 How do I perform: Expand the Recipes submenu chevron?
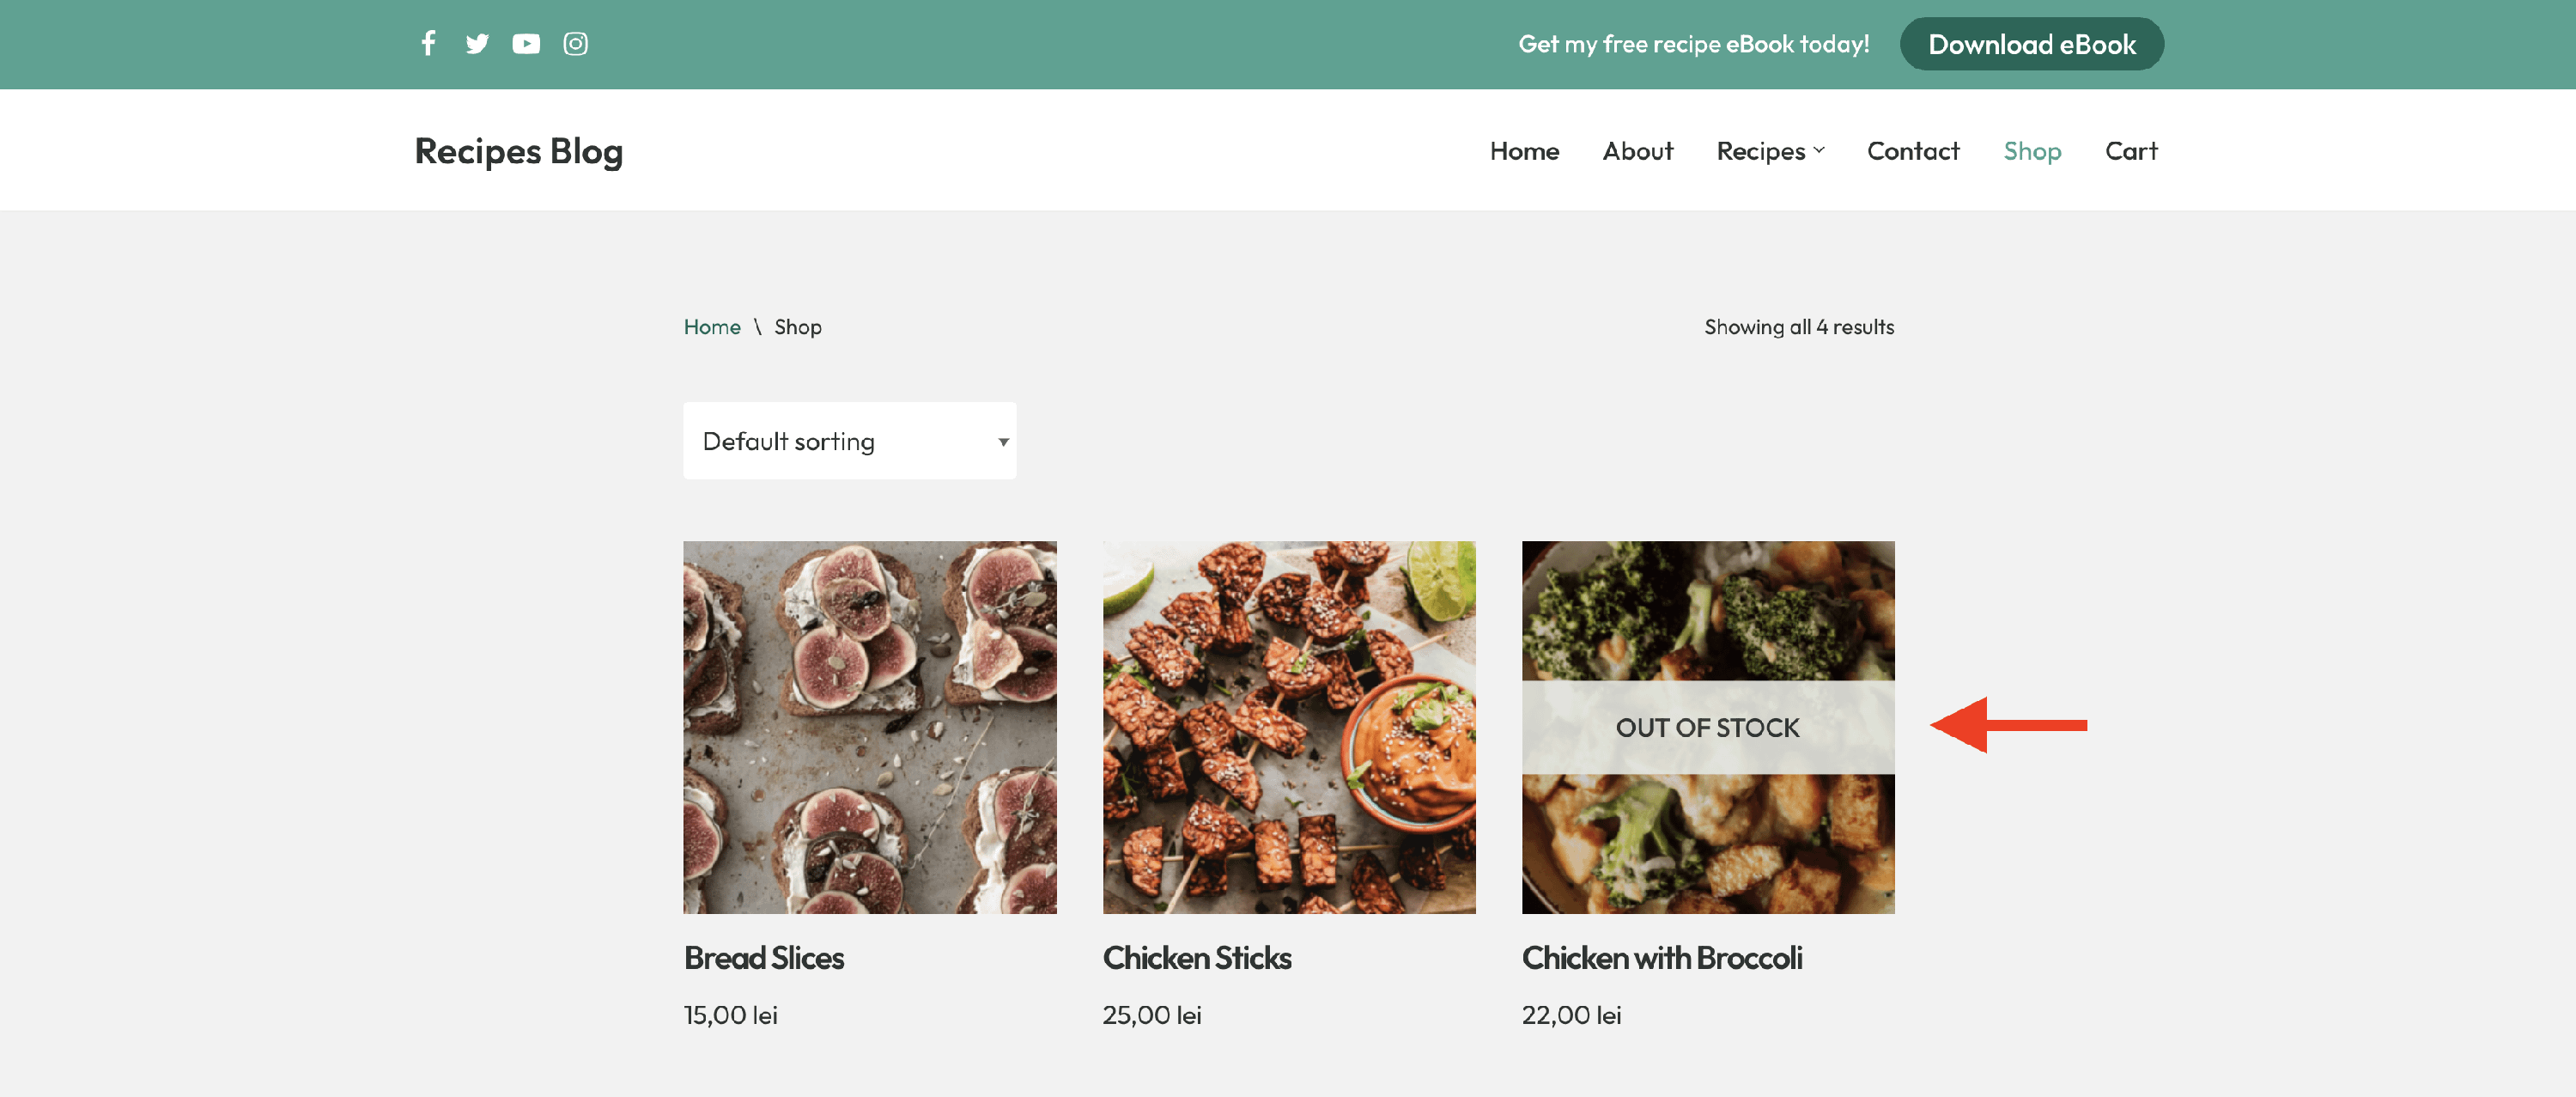[1819, 151]
